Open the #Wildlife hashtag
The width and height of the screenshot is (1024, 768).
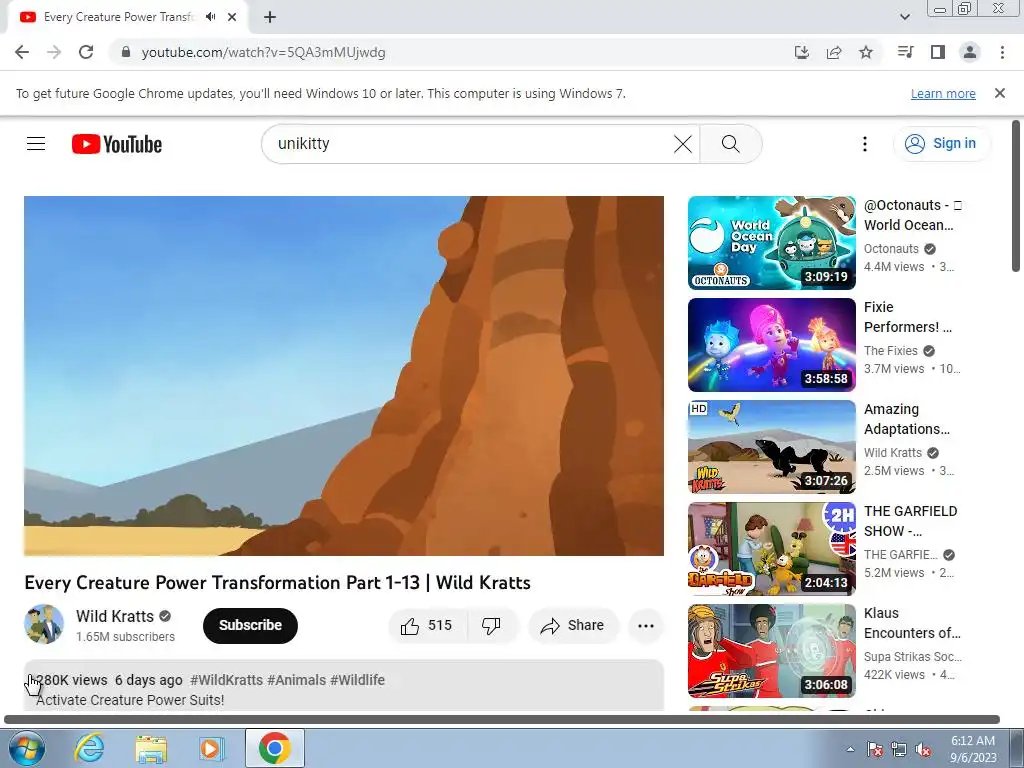point(357,680)
